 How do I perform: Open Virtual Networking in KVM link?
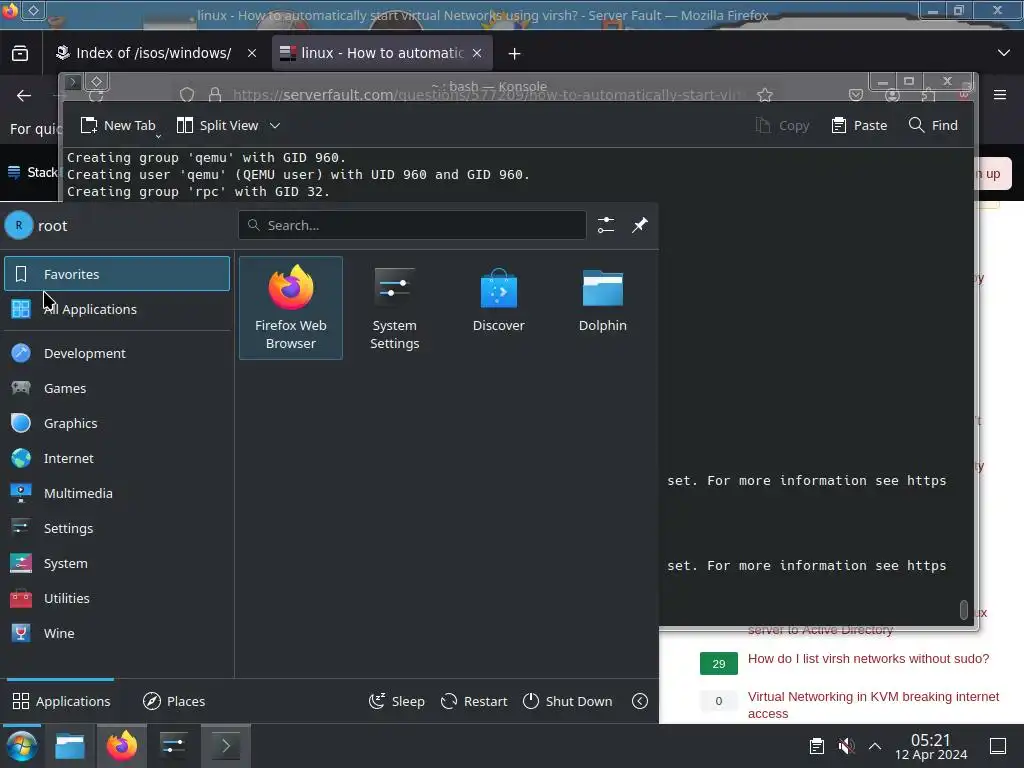point(873,705)
